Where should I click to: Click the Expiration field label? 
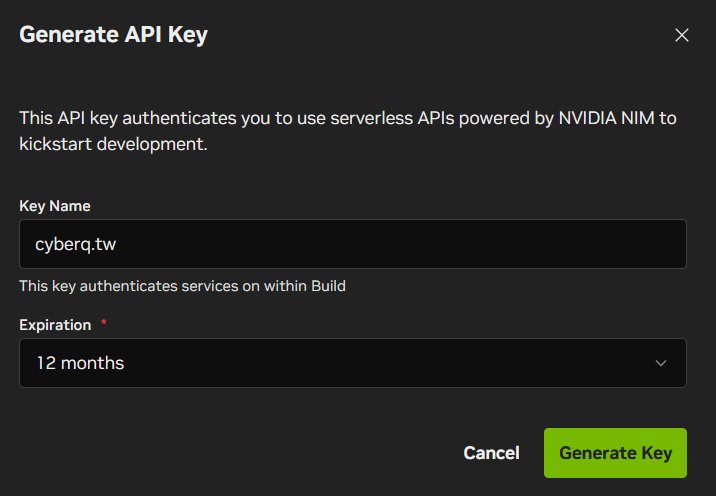(55, 325)
